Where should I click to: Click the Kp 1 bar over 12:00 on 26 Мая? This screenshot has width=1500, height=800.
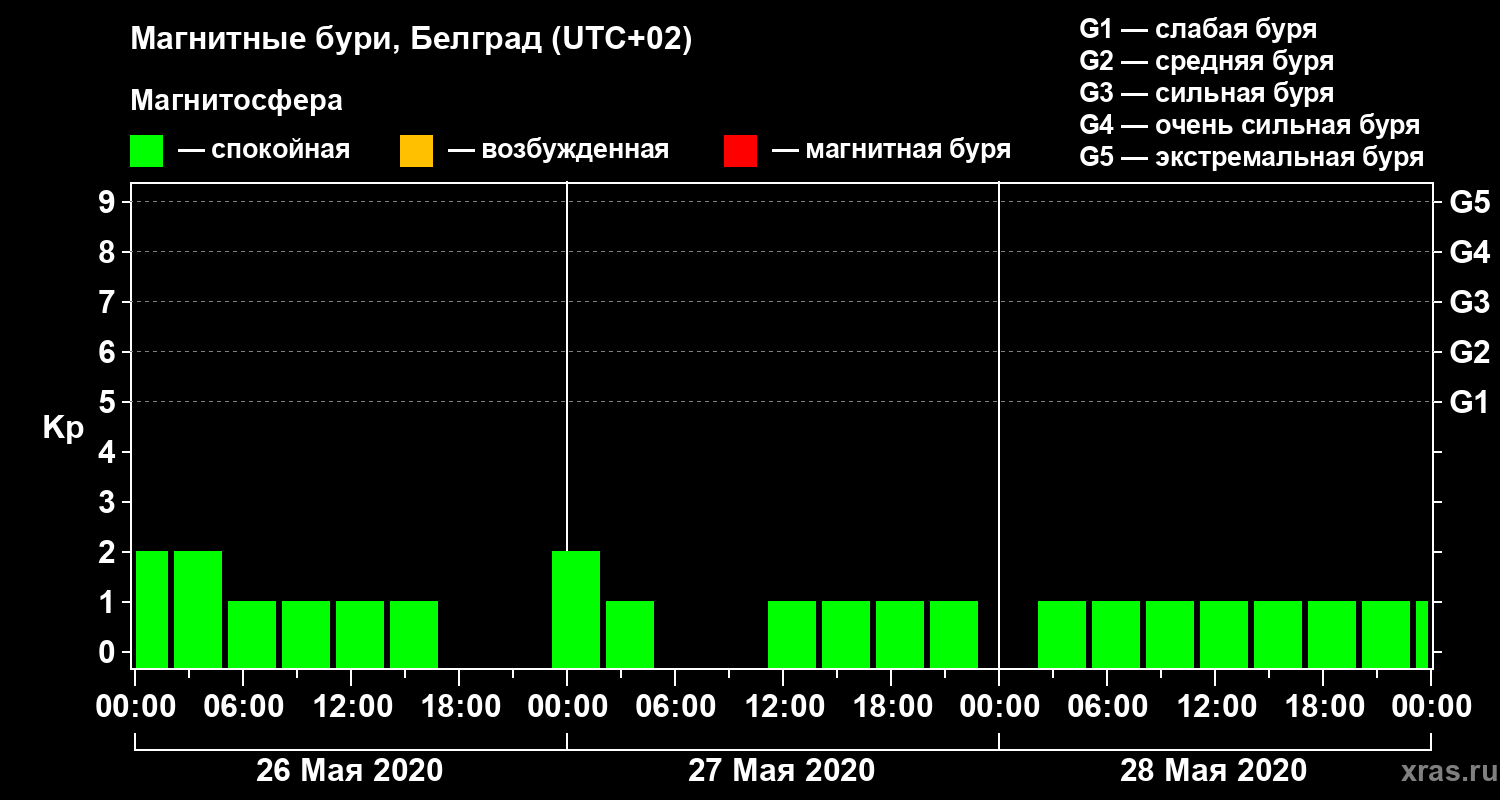tap(360, 634)
